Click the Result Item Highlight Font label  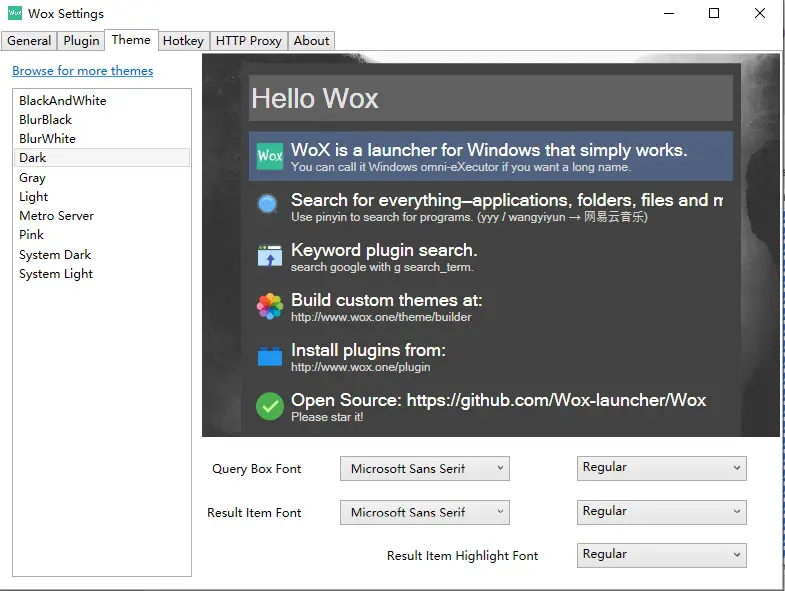(463, 556)
